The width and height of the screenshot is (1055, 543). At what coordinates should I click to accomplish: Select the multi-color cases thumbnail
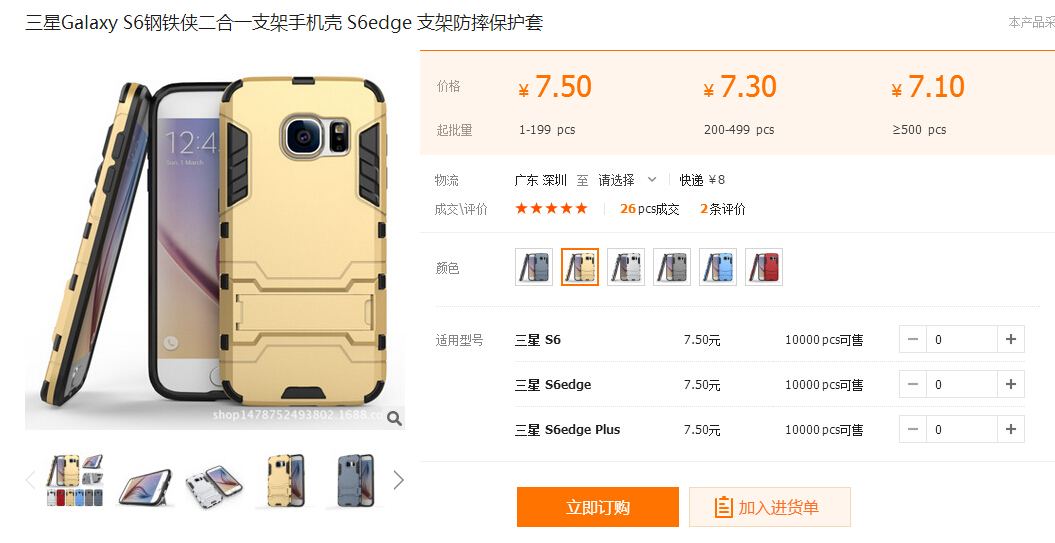75,480
